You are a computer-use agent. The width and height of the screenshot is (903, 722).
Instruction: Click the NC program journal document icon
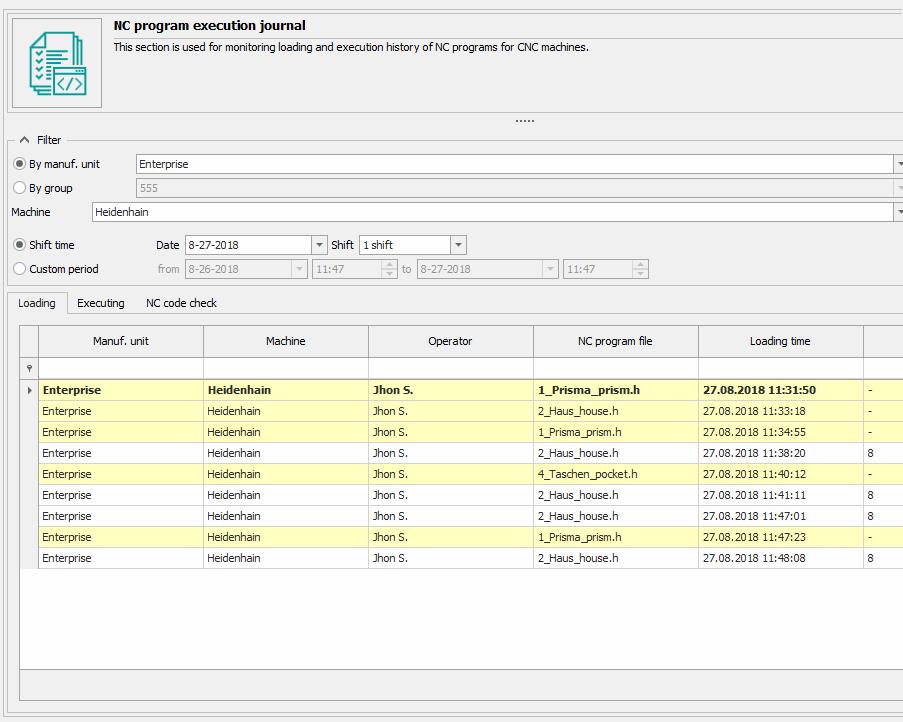[x=57, y=63]
